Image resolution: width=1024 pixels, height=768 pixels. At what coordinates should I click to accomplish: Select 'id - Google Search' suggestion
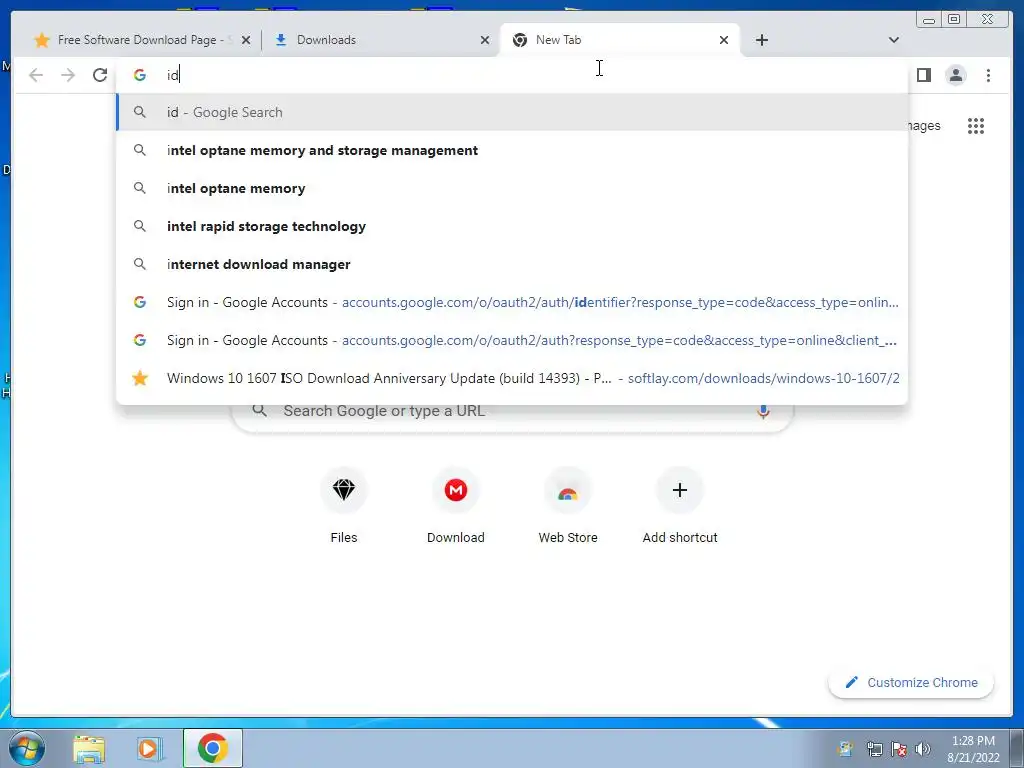(512, 112)
